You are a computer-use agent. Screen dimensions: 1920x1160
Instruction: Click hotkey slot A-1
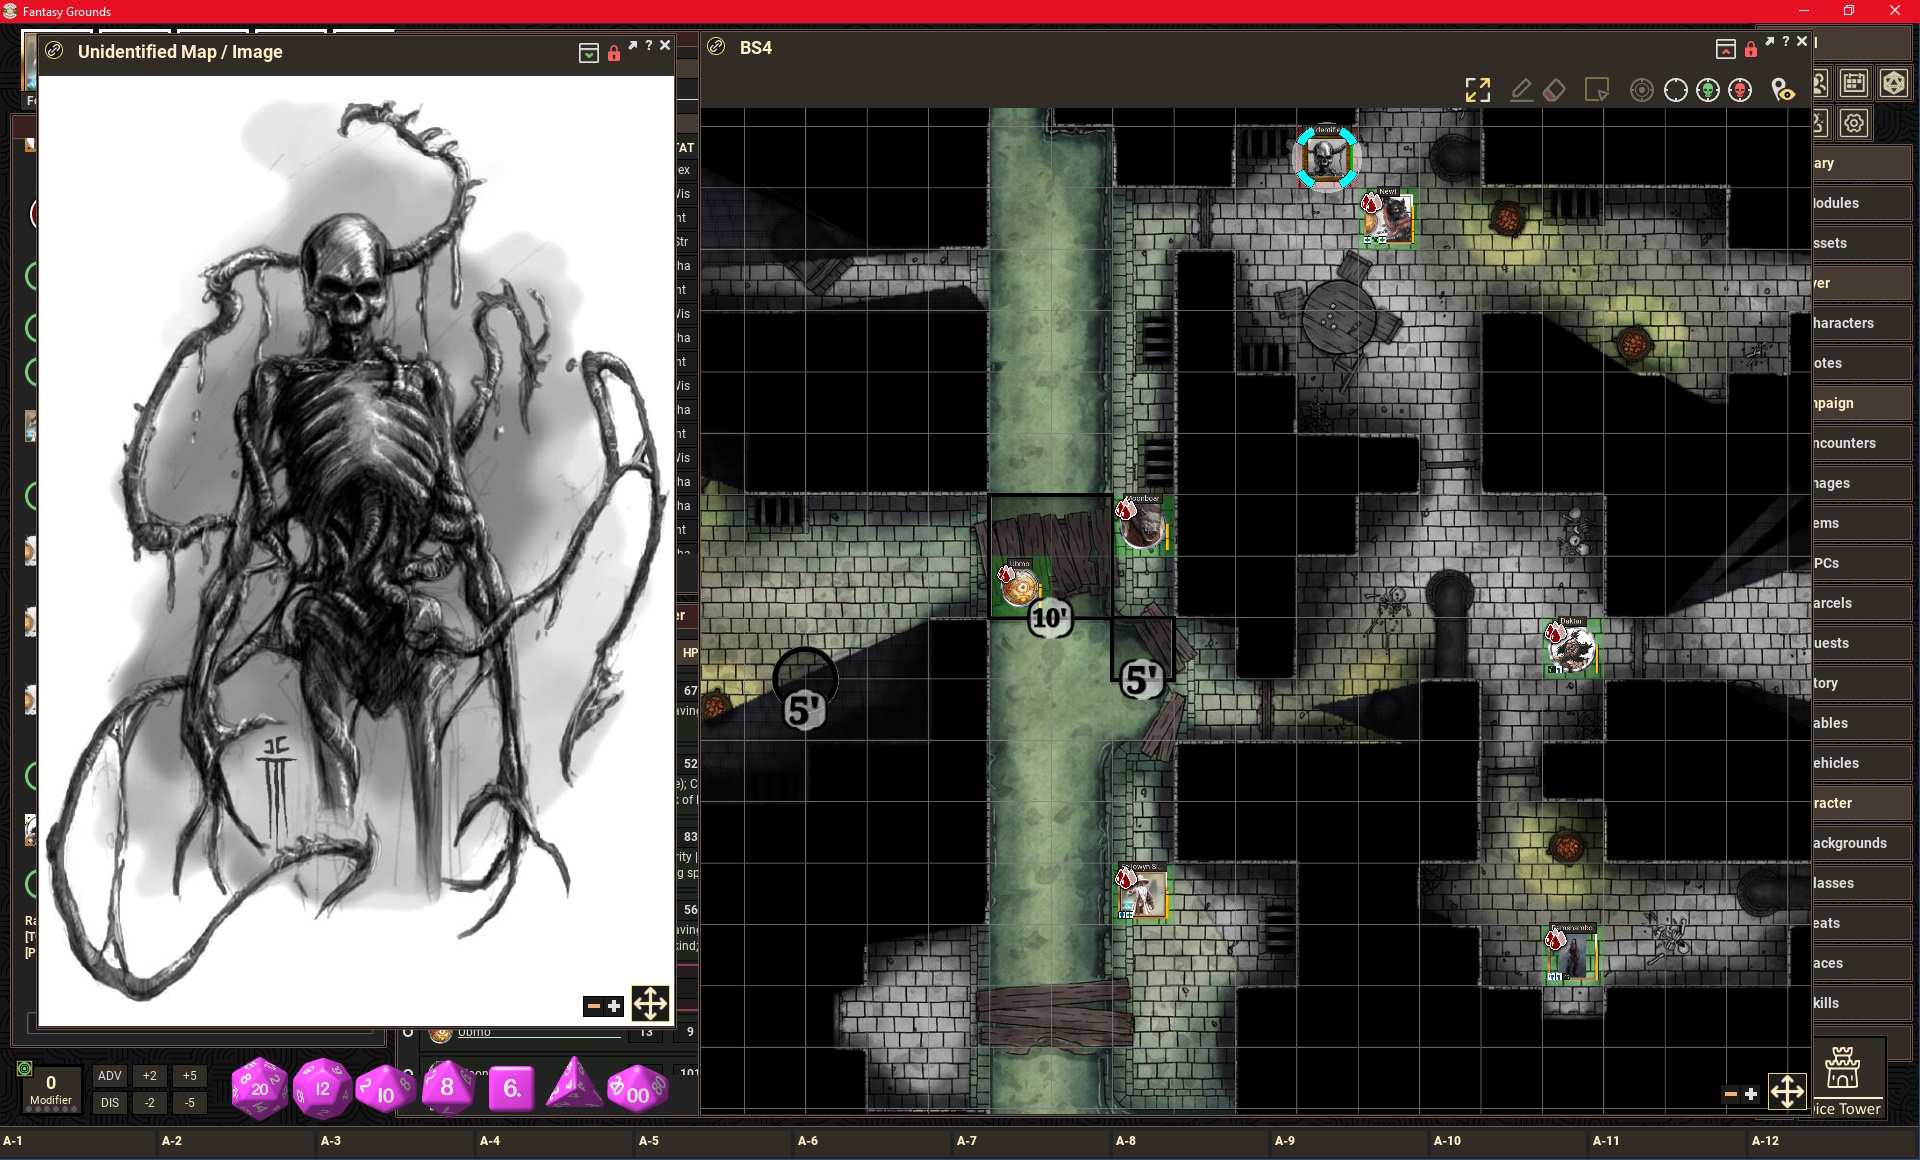click(80, 1140)
